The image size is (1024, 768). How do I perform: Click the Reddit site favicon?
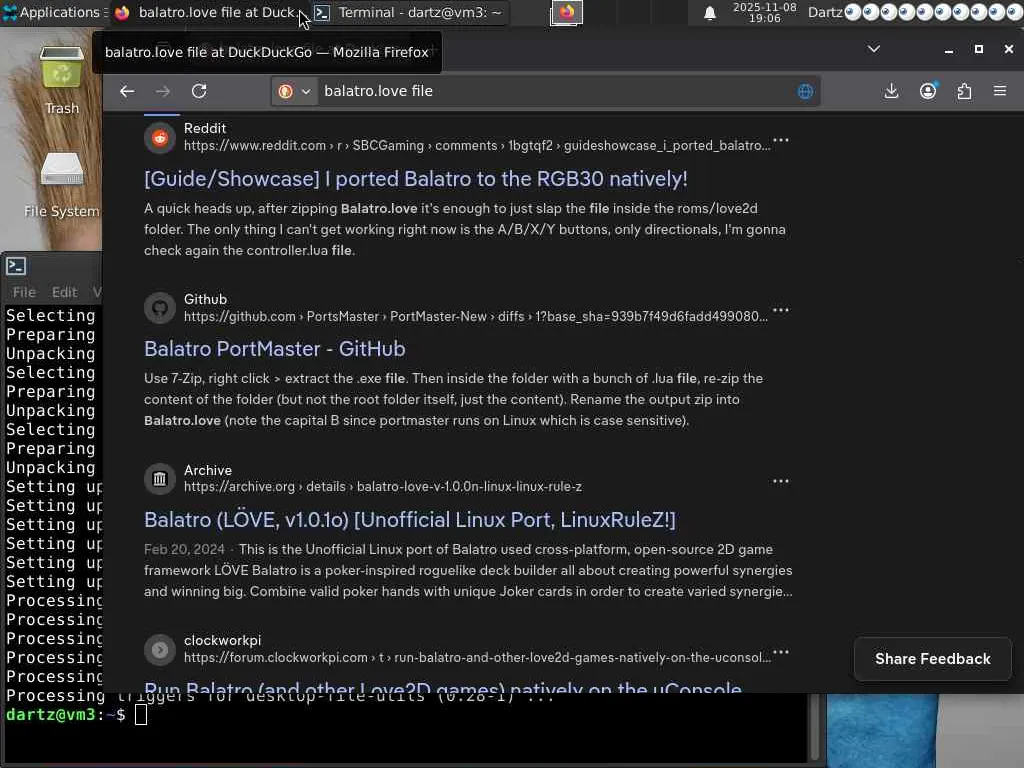pyautogui.click(x=160, y=138)
